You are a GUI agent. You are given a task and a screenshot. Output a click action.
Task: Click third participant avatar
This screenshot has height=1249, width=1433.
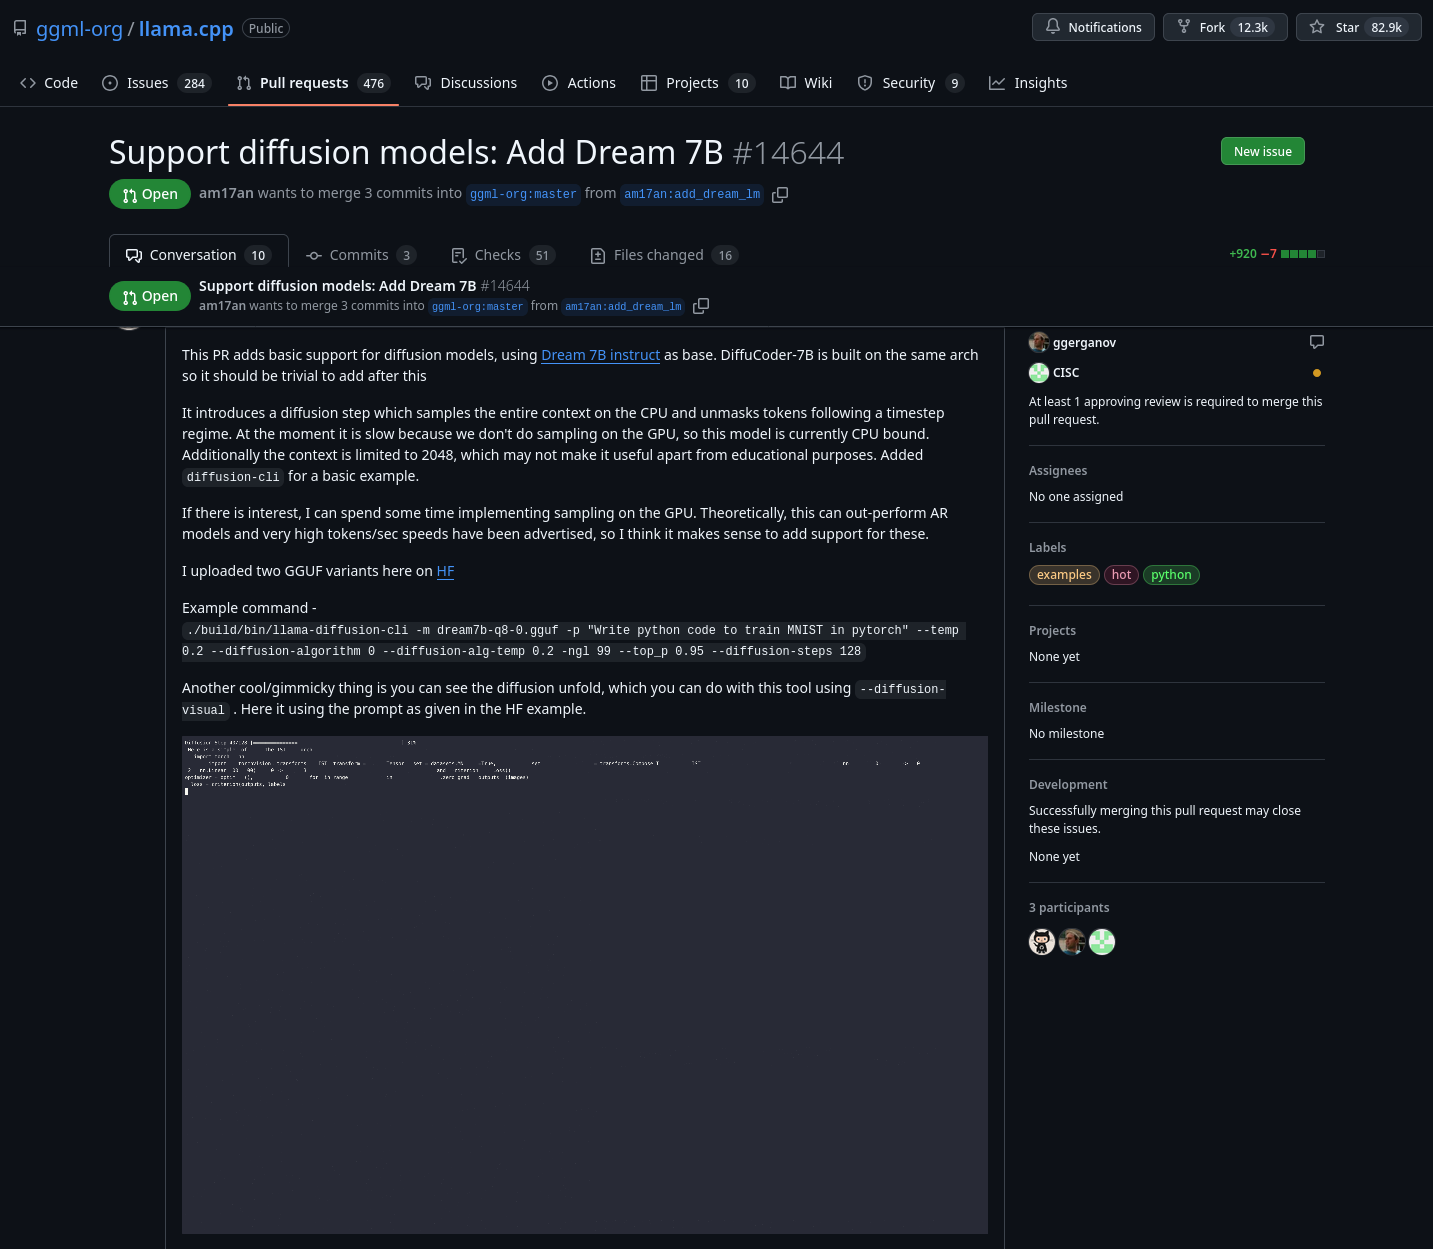pos(1102,942)
